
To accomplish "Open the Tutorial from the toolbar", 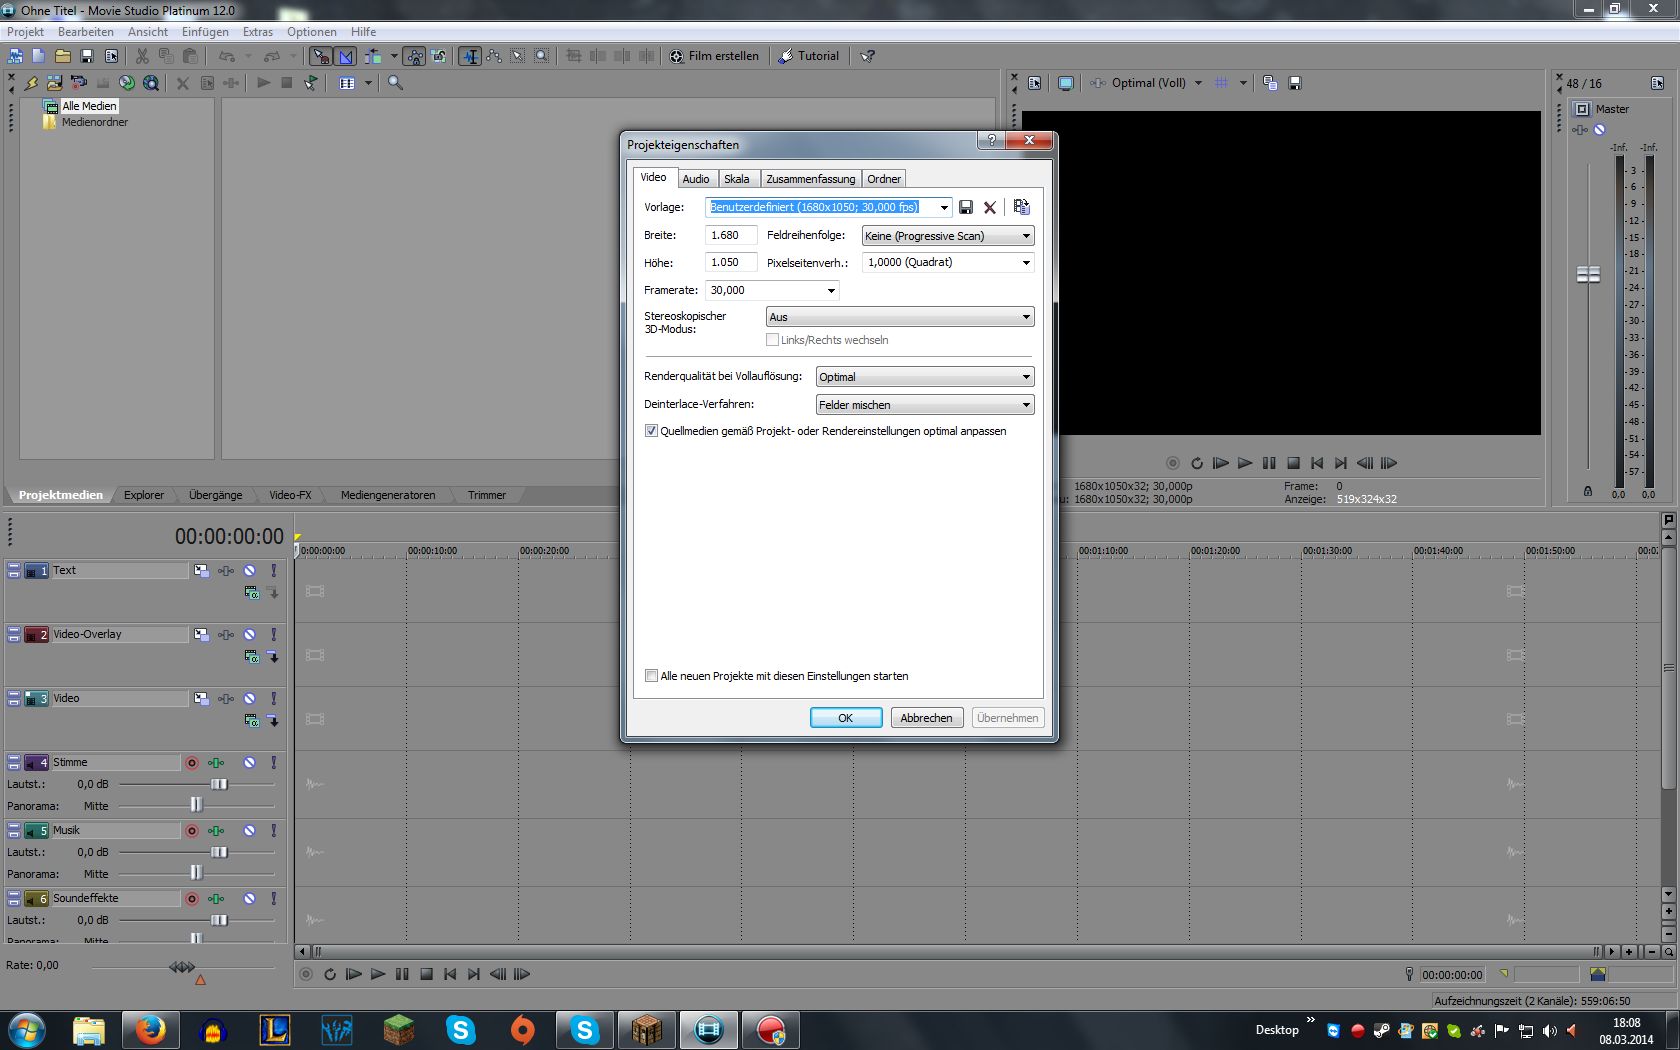I will click(x=809, y=56).
